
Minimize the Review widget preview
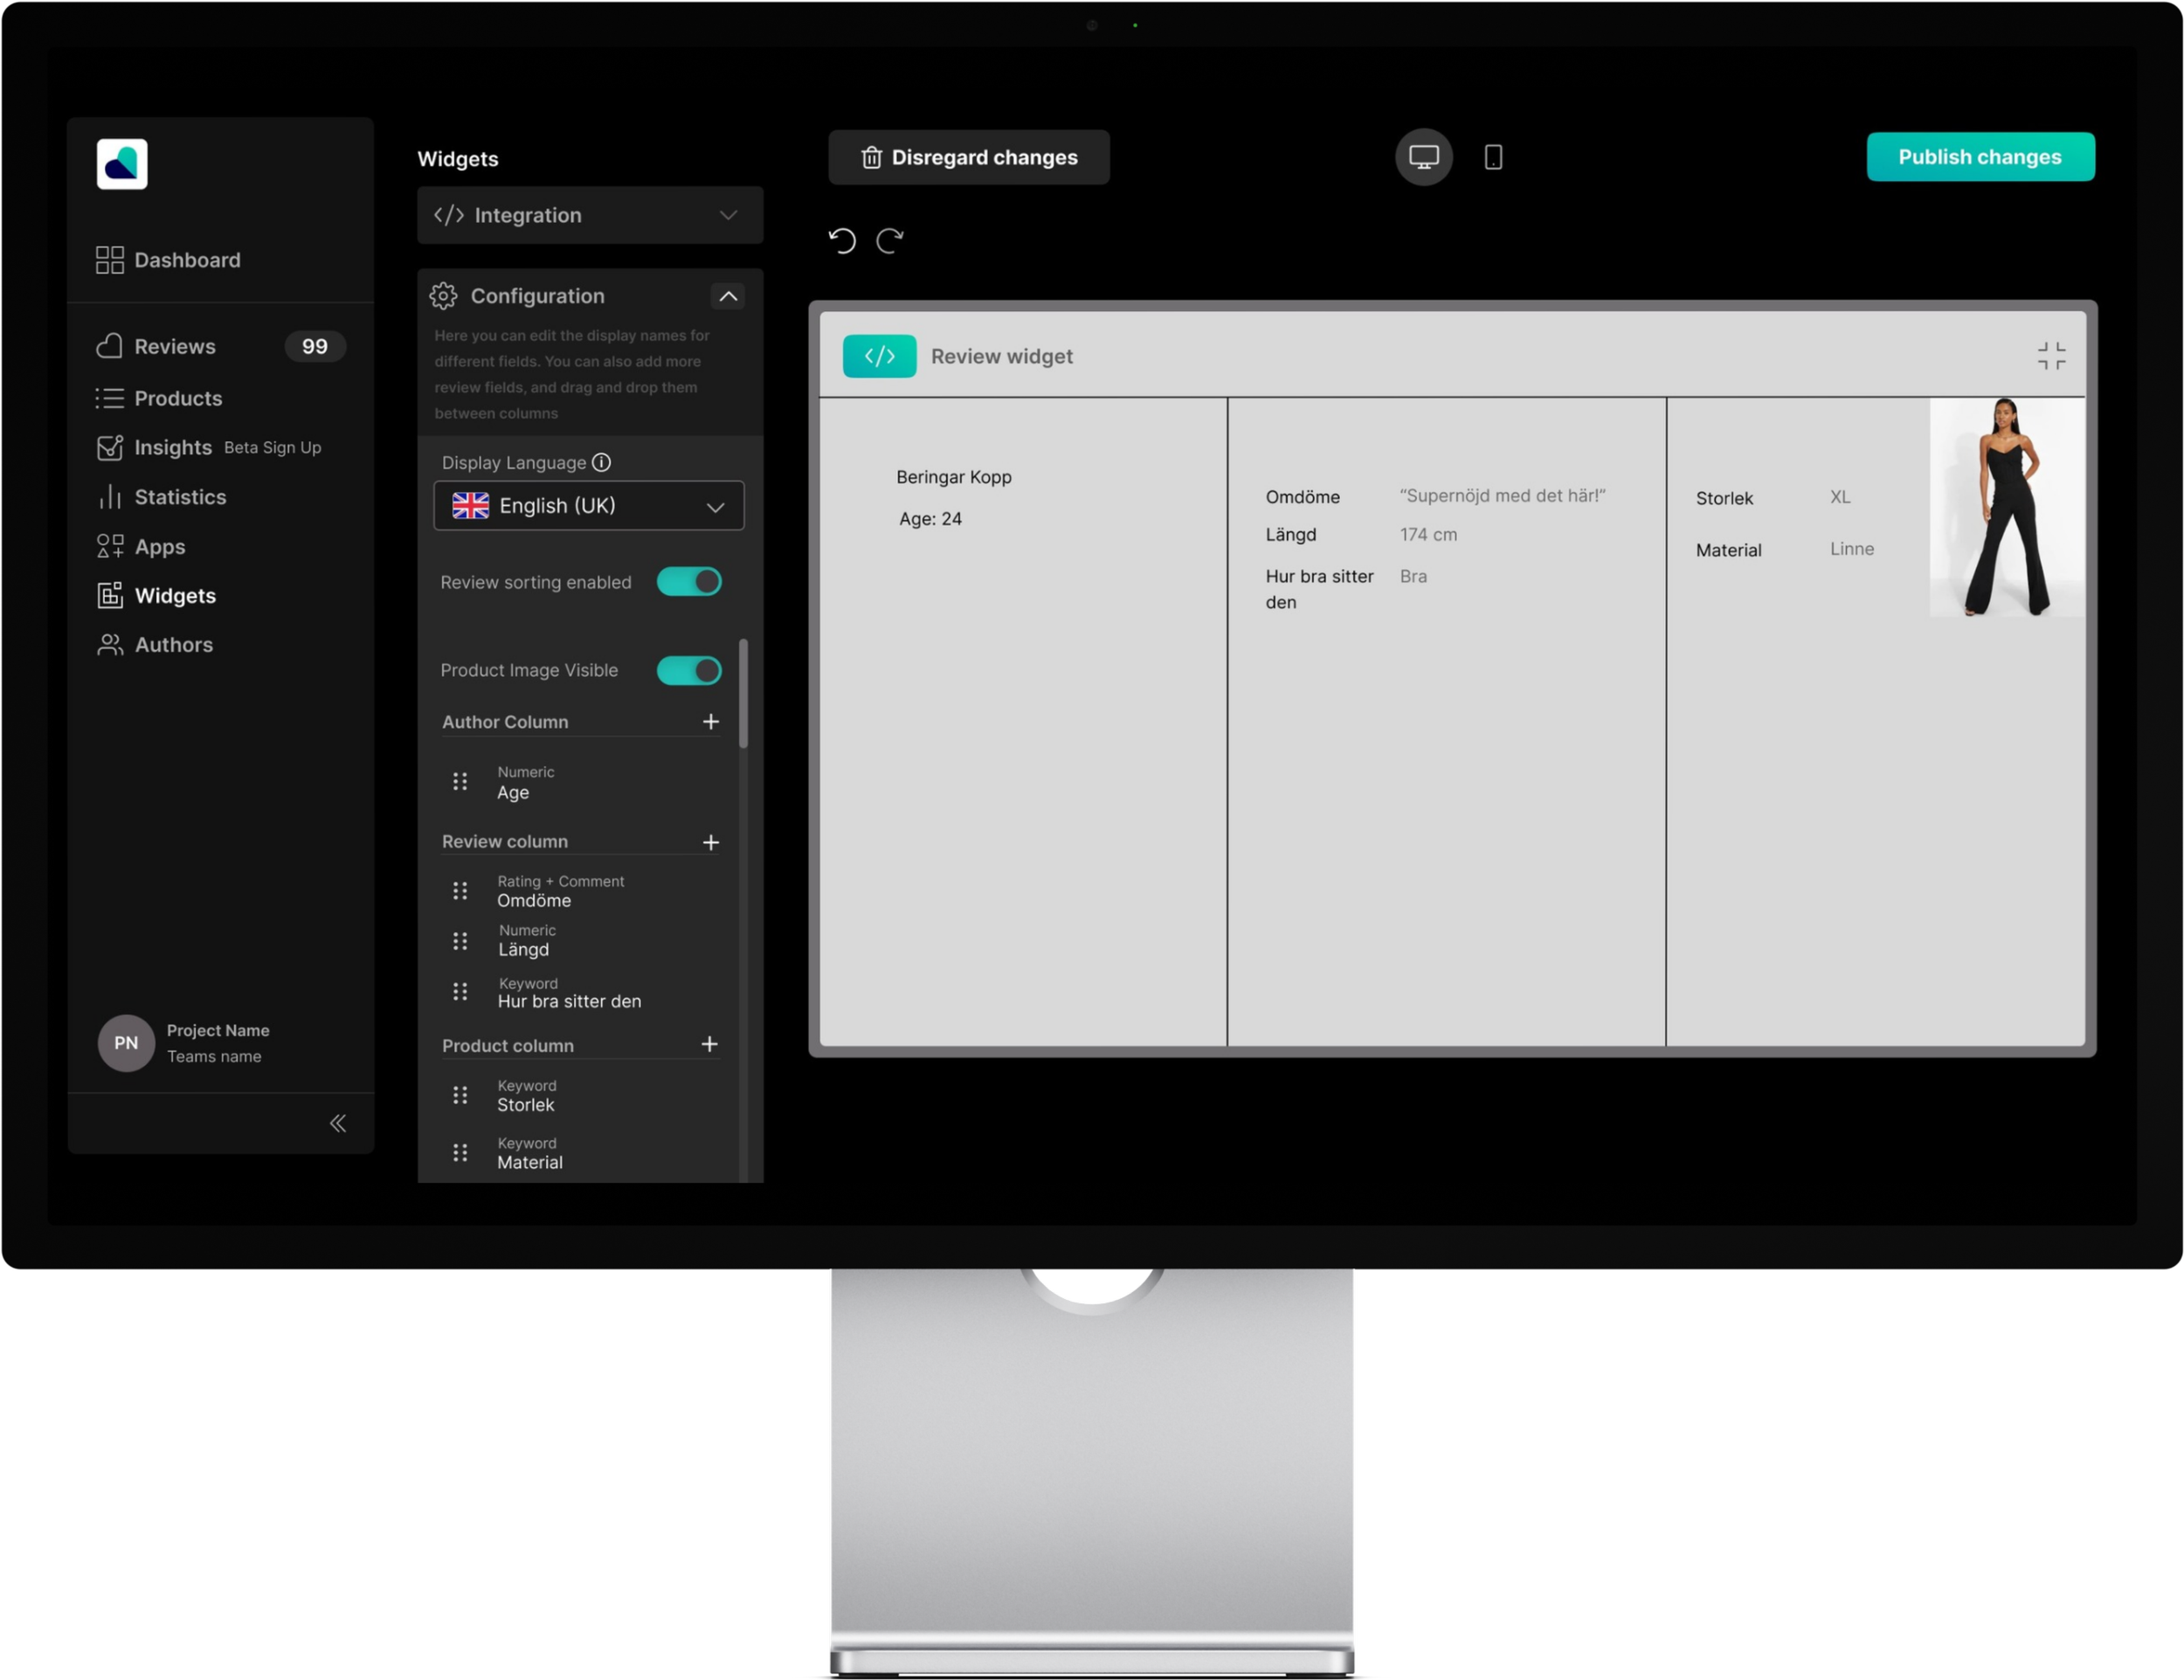tap(2051, 356)
